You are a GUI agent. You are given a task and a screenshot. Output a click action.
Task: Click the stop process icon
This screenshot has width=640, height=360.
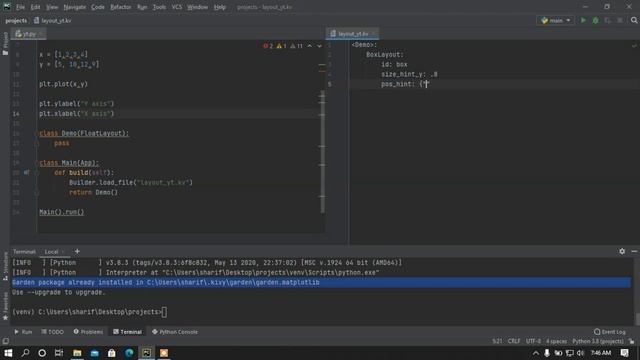coord(620,20)
